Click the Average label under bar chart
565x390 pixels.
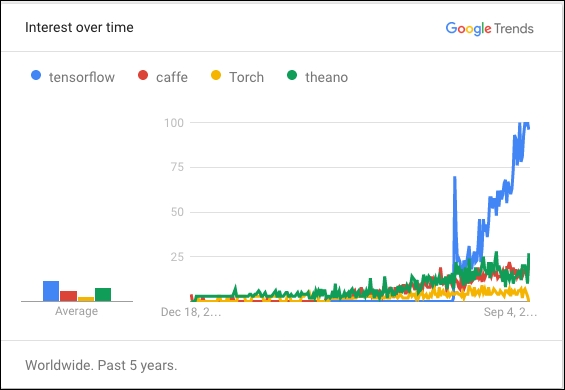click(x=76, y=311)
